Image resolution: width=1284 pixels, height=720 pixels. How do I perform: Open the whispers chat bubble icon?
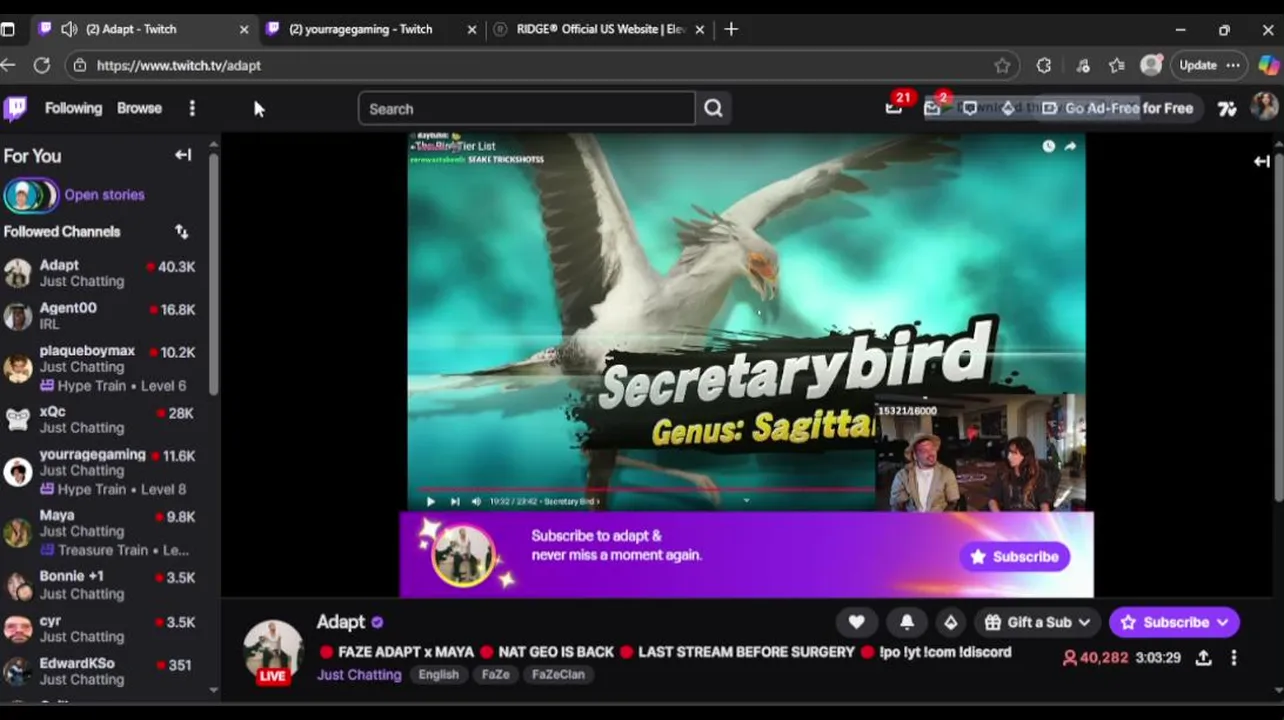click(x=969, y=108)
